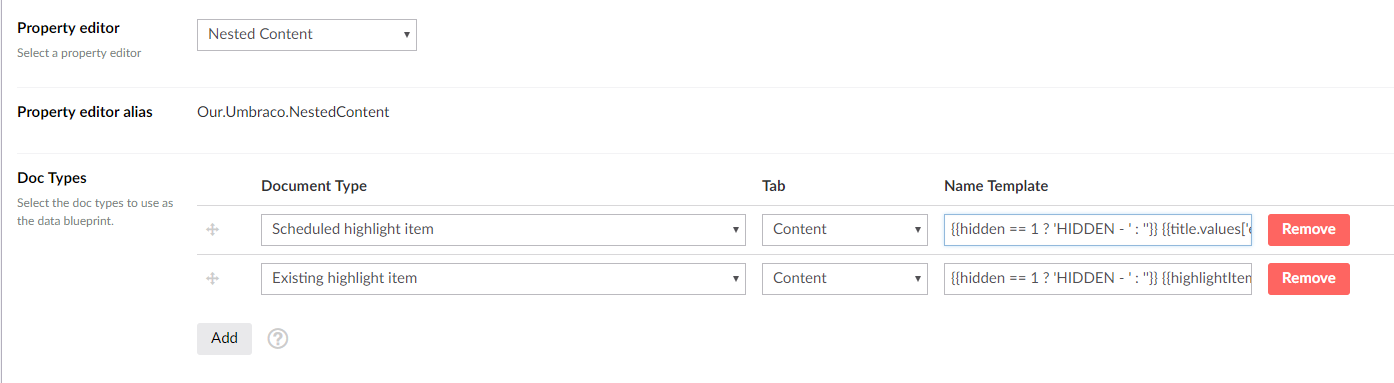
Task: Focus the name template field containing highlightItem
Action: (x=1098, y=278)
